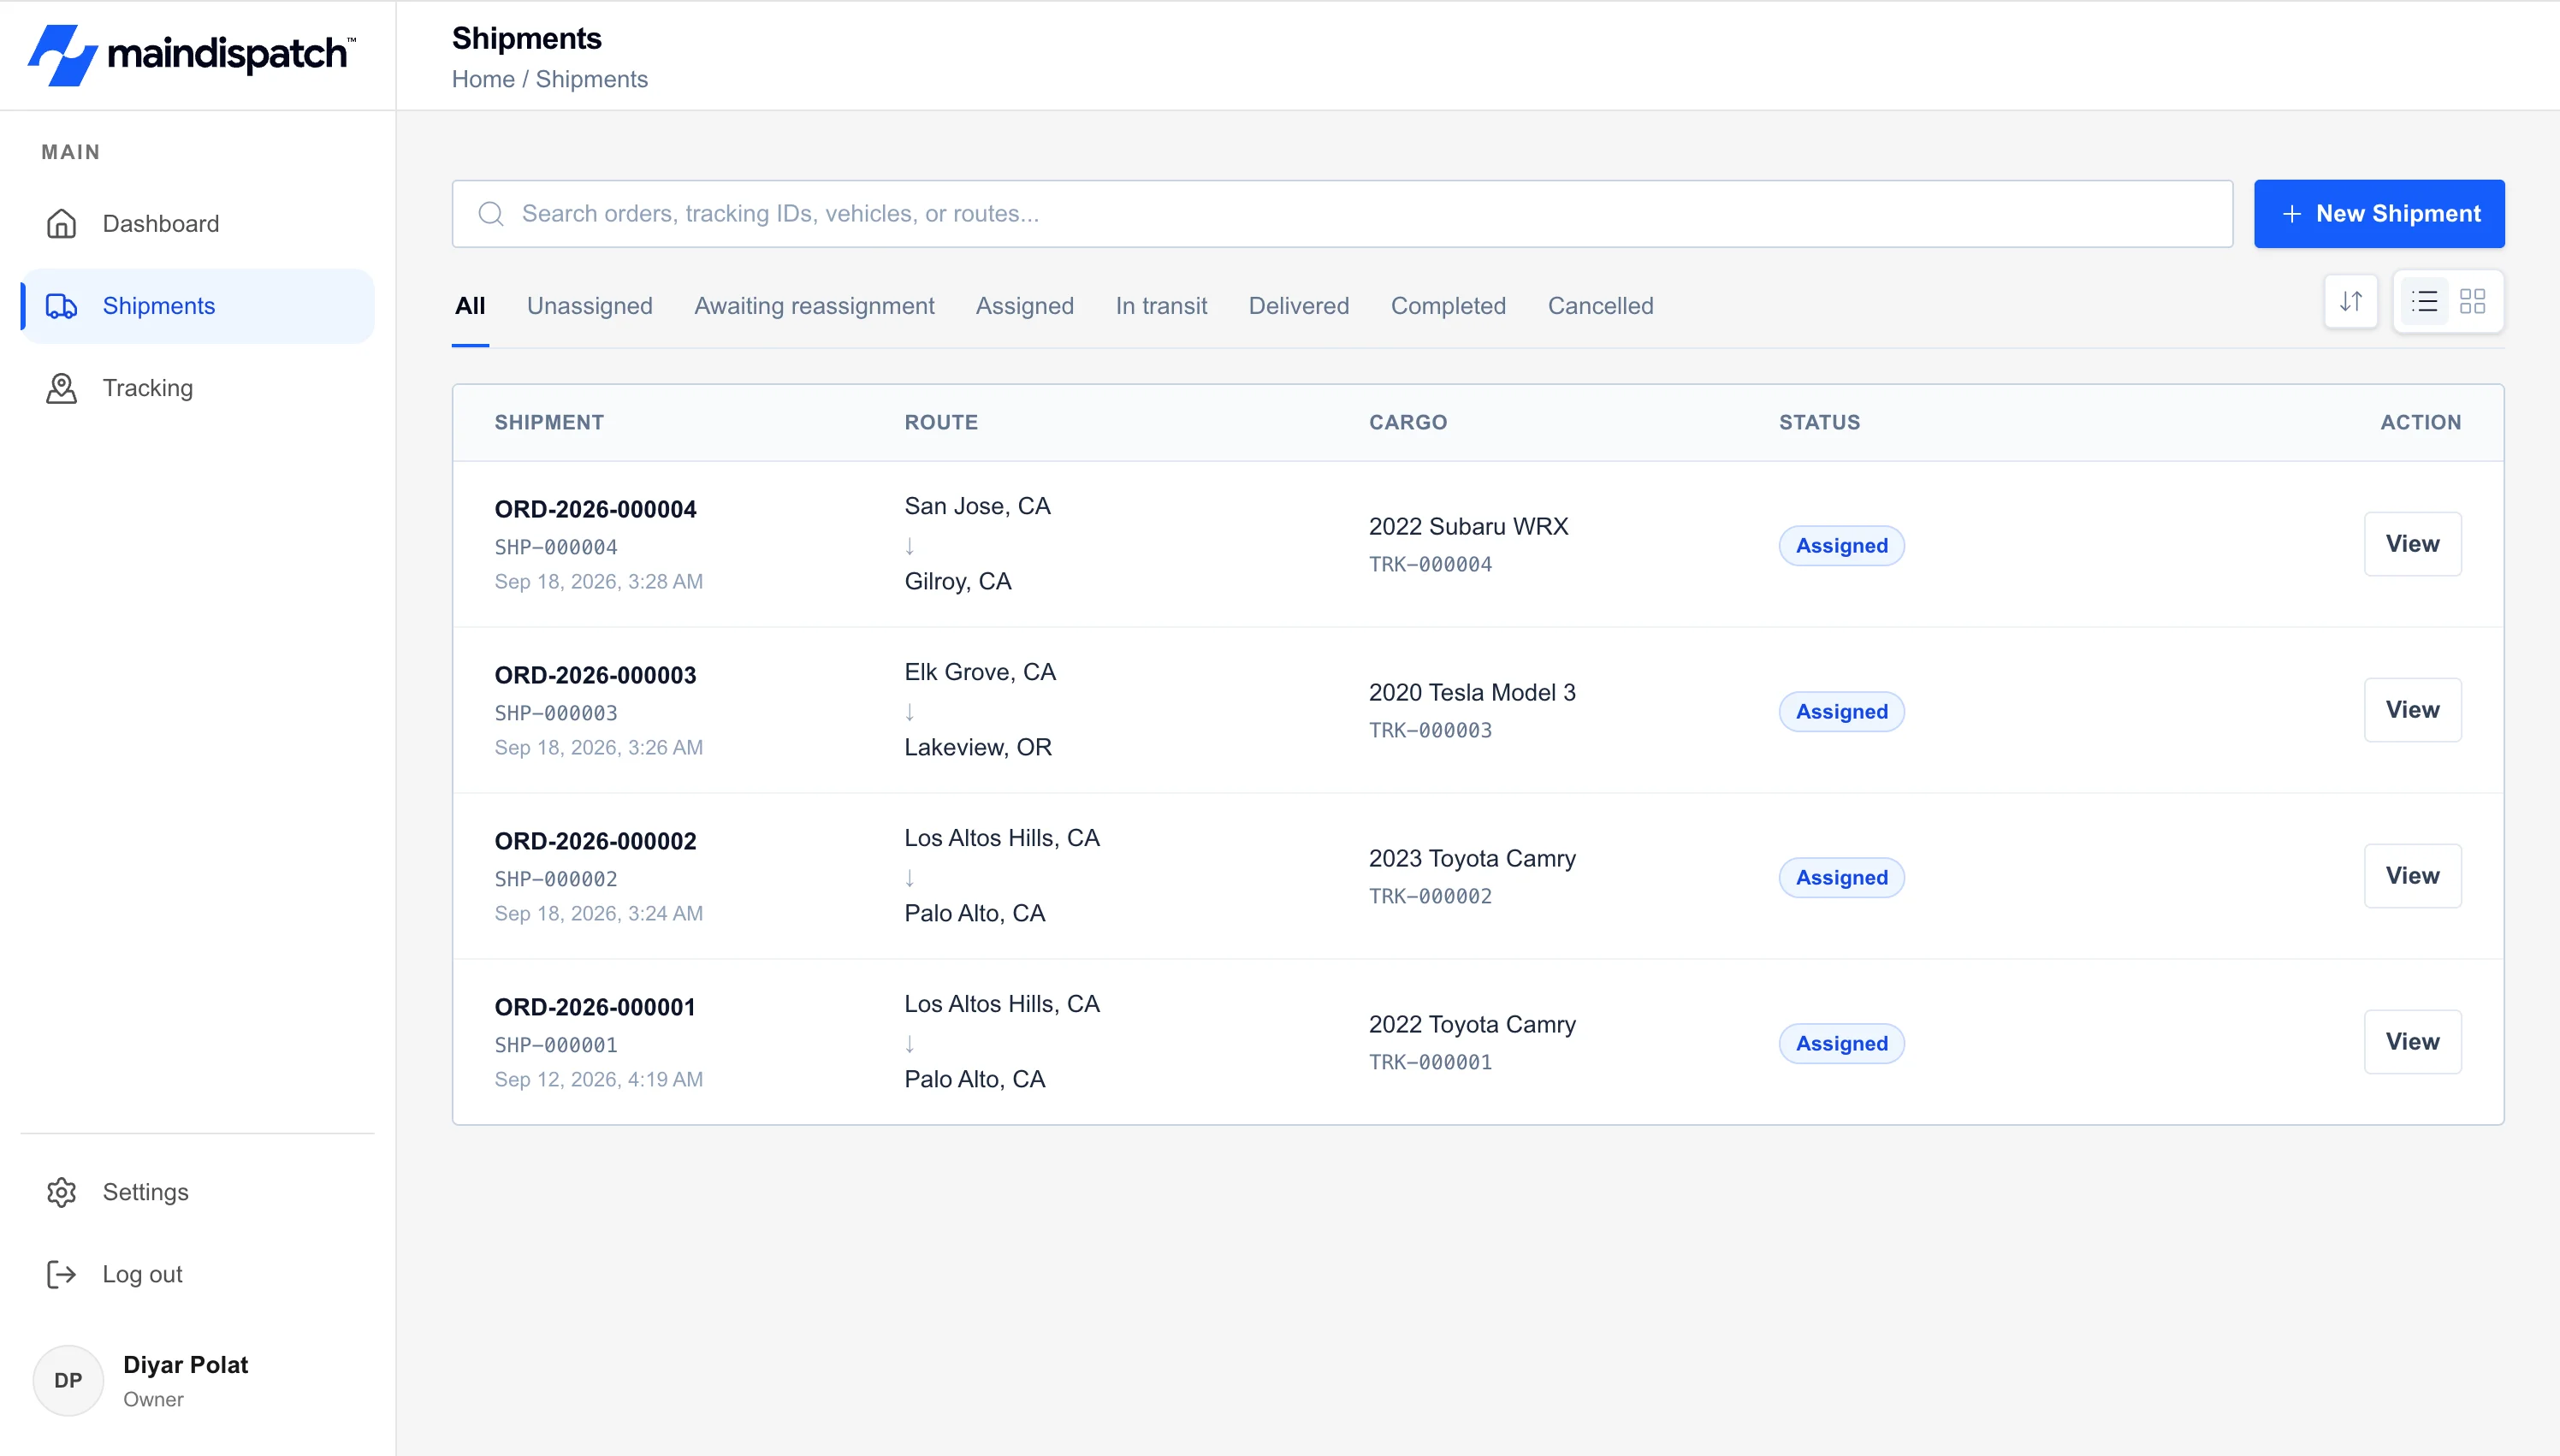Viewport: 2560px width, 1456px height.
Task: View shipment ORD-2026-000003
Action: pyautogui.click(x=2412, y=710)
